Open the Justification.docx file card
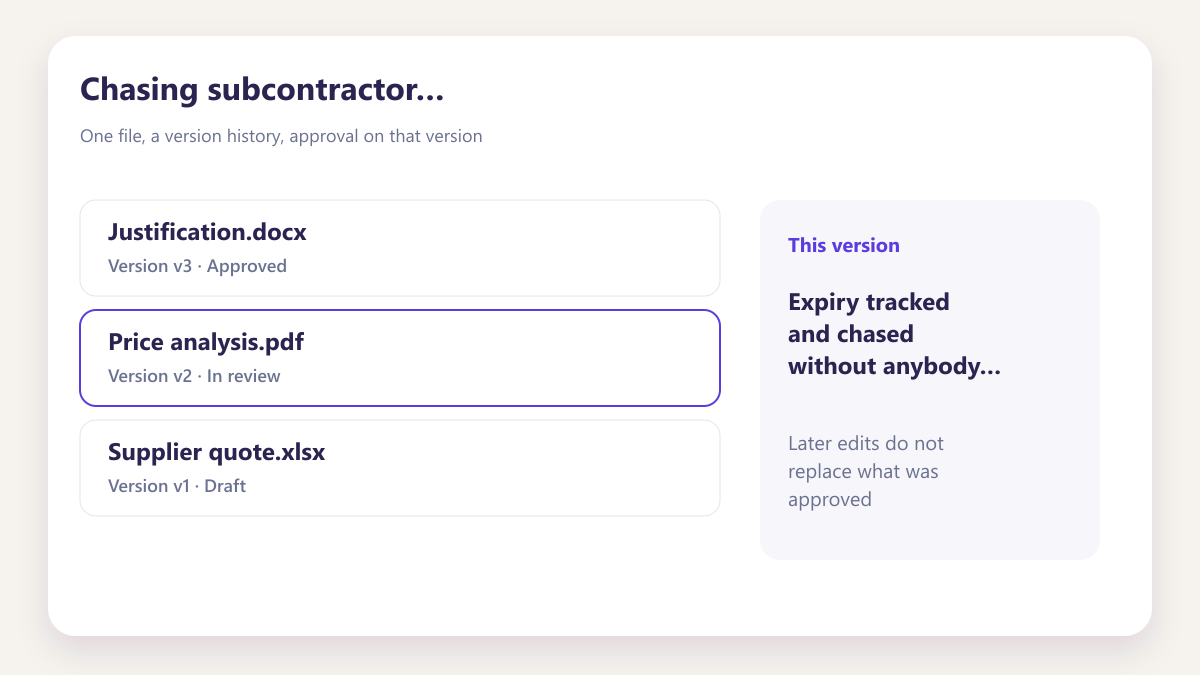The width and height of the screenshot is (1200, 675). click(x=400, y=248)
